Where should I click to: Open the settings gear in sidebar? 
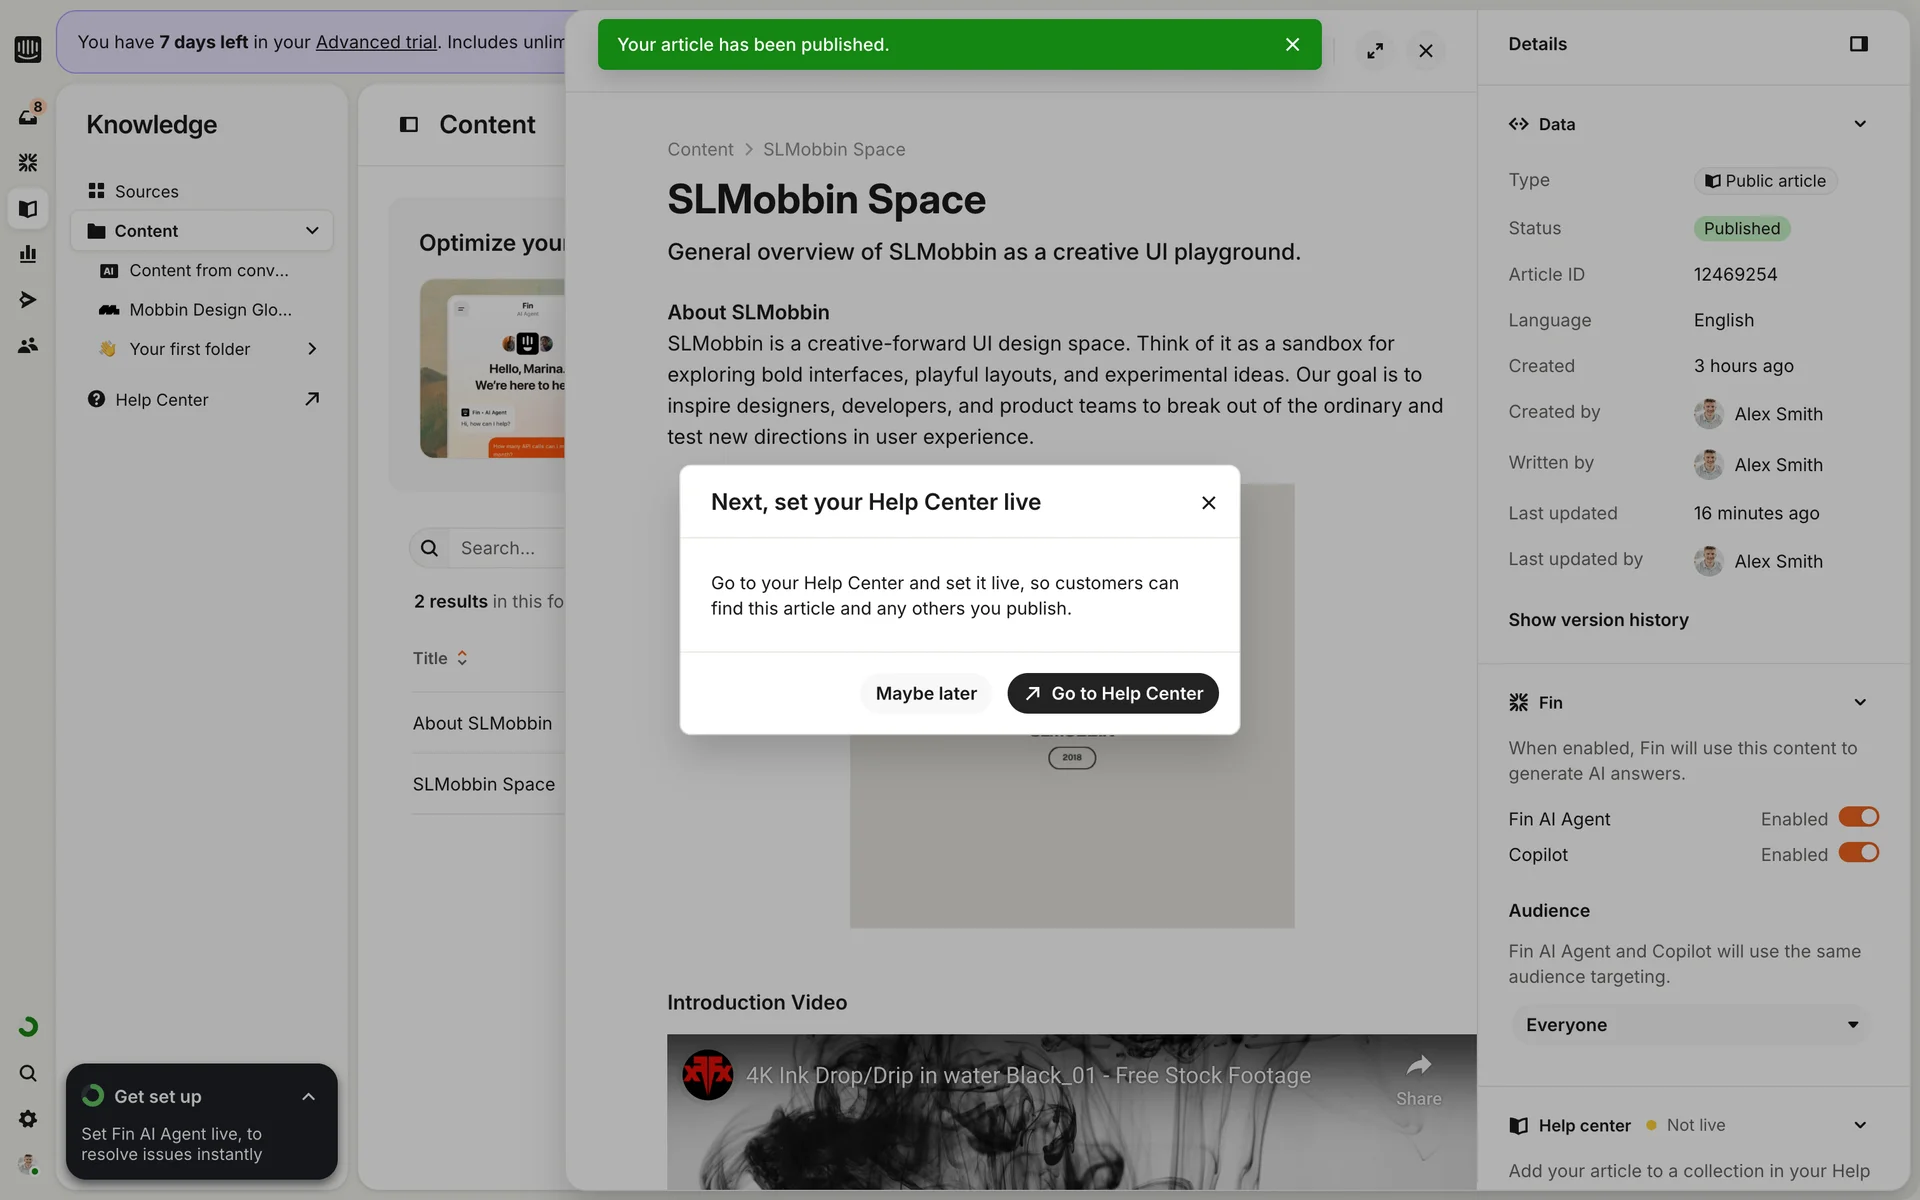coord(28,1119)
